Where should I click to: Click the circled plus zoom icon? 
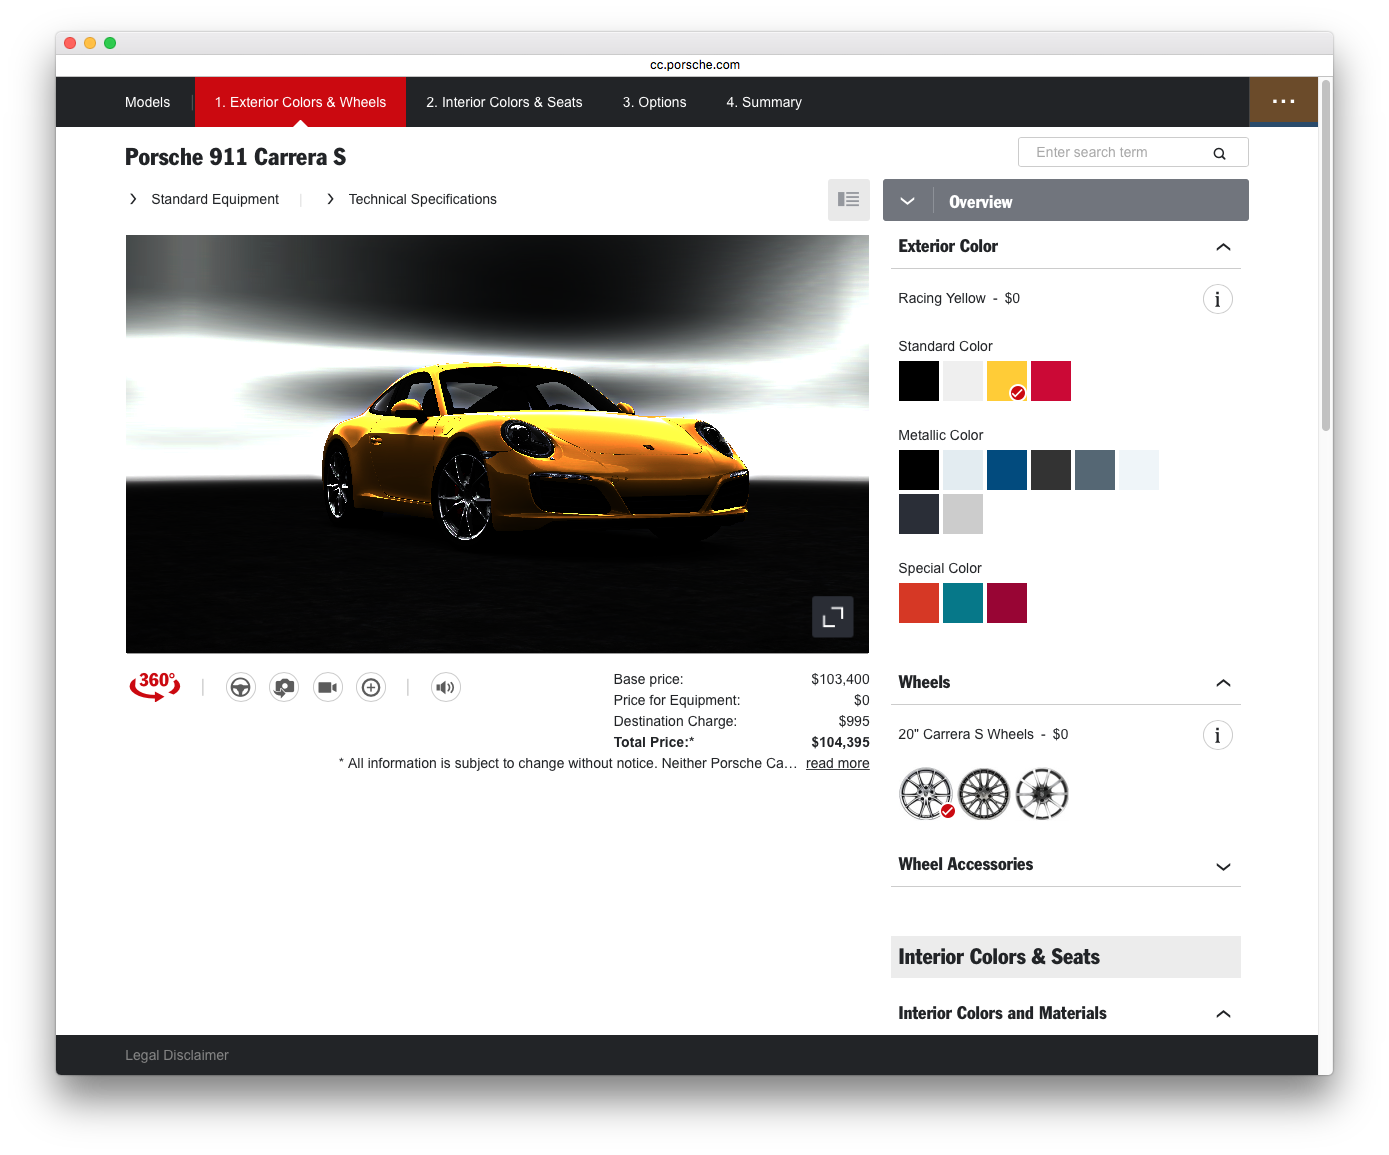(x=371, y=687)
